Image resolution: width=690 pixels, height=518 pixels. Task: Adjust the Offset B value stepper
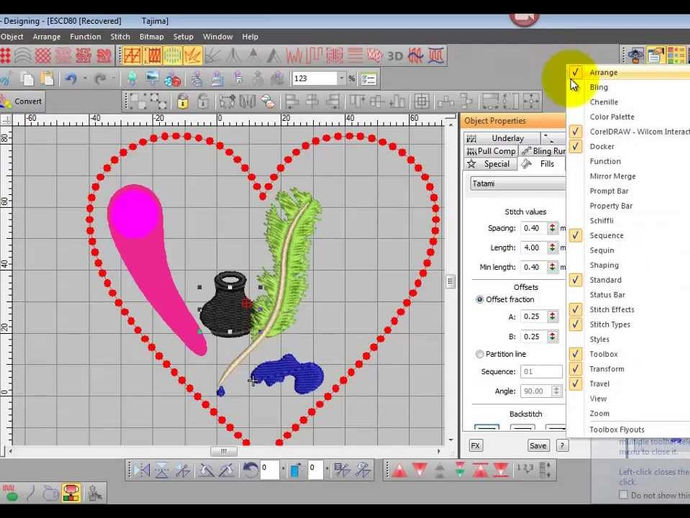click(x=552, y=336)
